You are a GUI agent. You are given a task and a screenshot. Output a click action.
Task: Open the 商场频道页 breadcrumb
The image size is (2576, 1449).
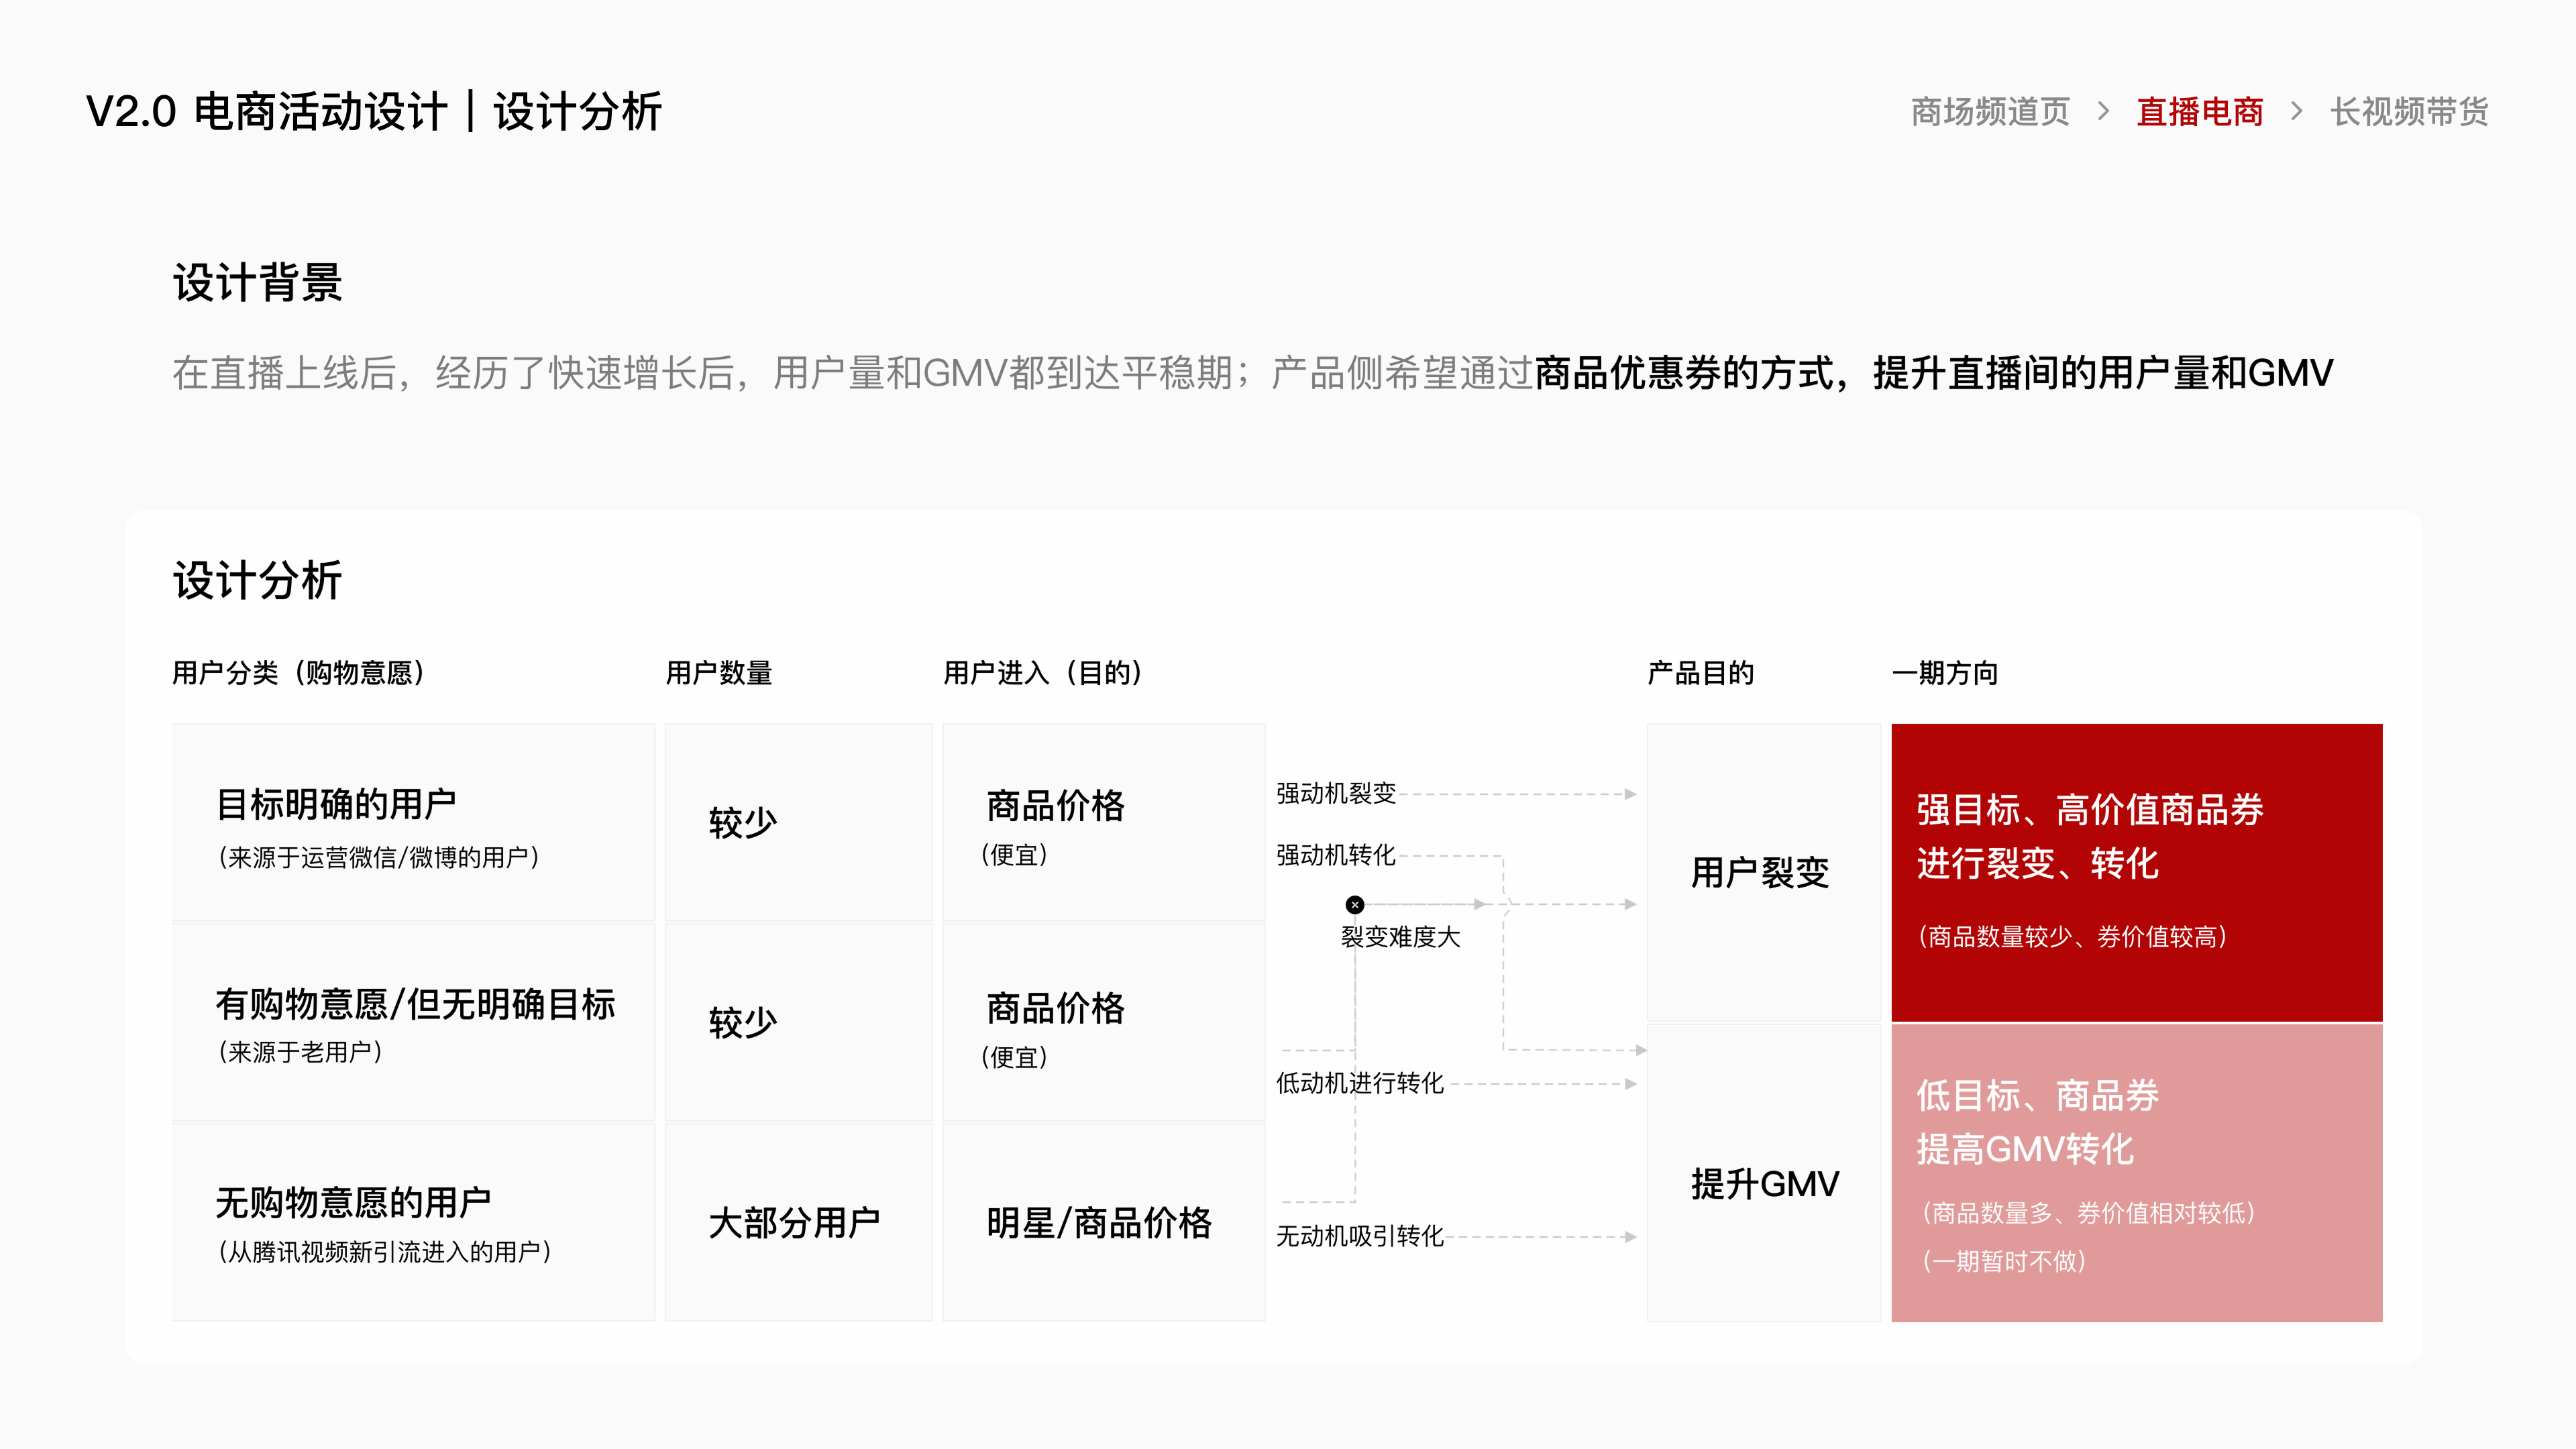click(1990, 111)
